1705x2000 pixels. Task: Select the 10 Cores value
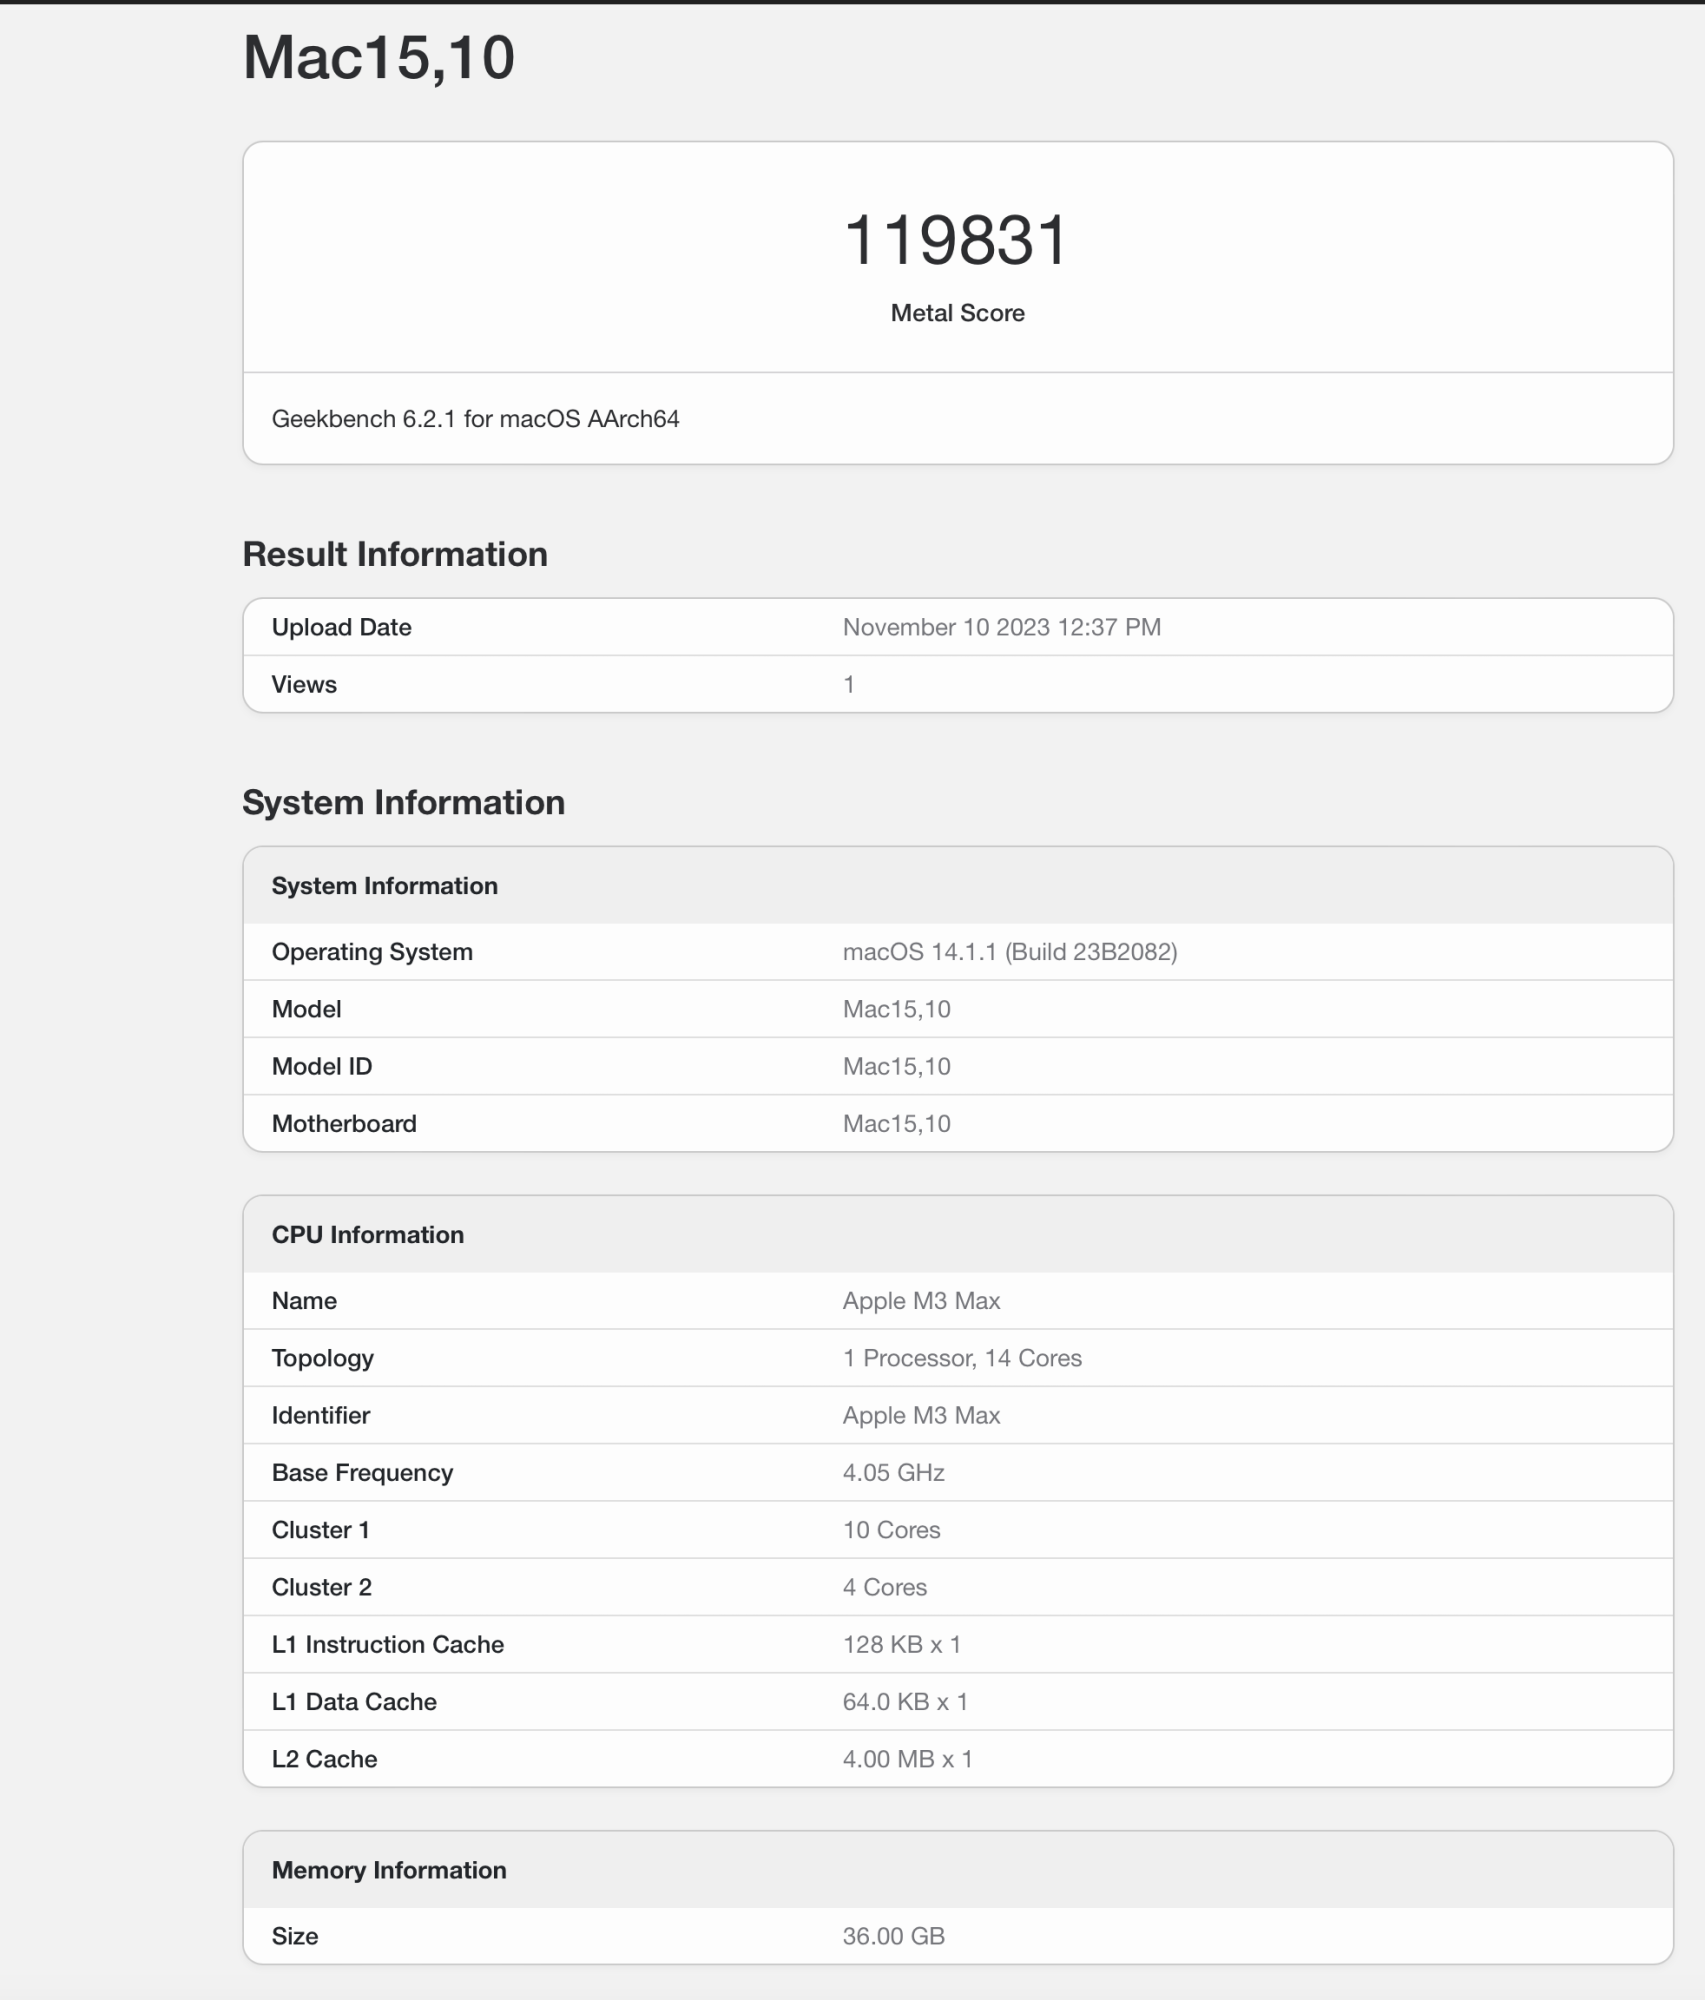892,1530
